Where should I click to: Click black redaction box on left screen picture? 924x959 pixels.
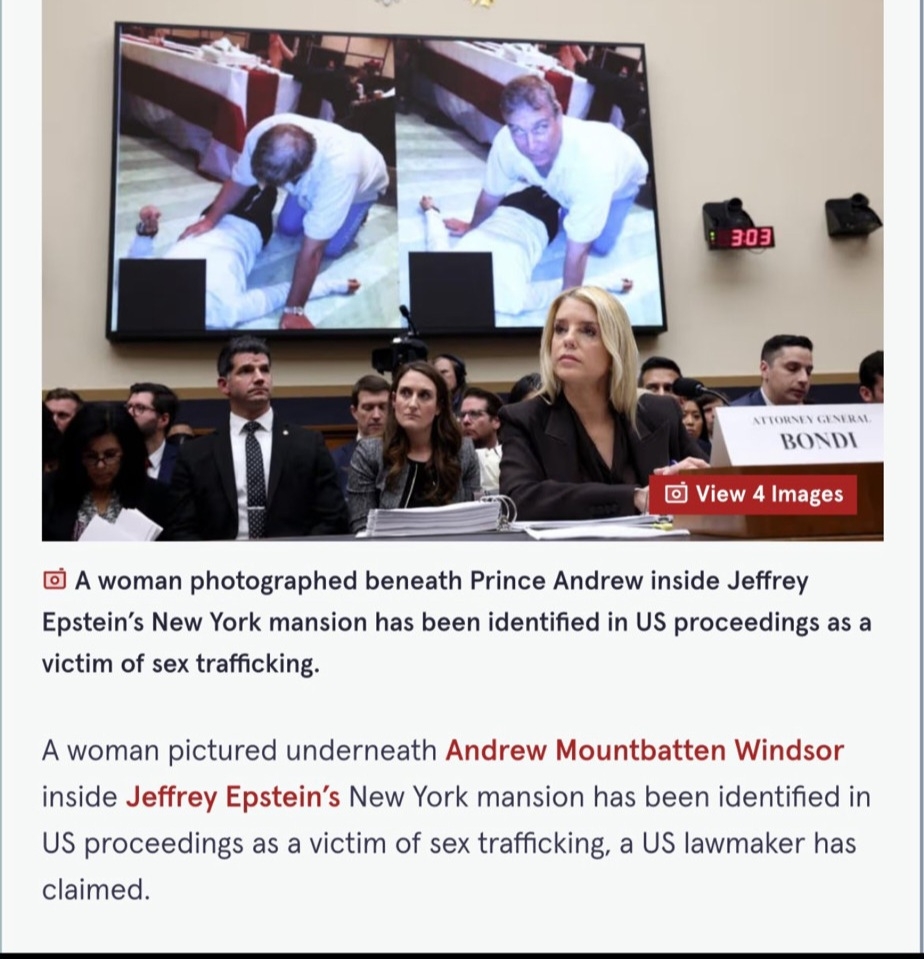[162, 295]
